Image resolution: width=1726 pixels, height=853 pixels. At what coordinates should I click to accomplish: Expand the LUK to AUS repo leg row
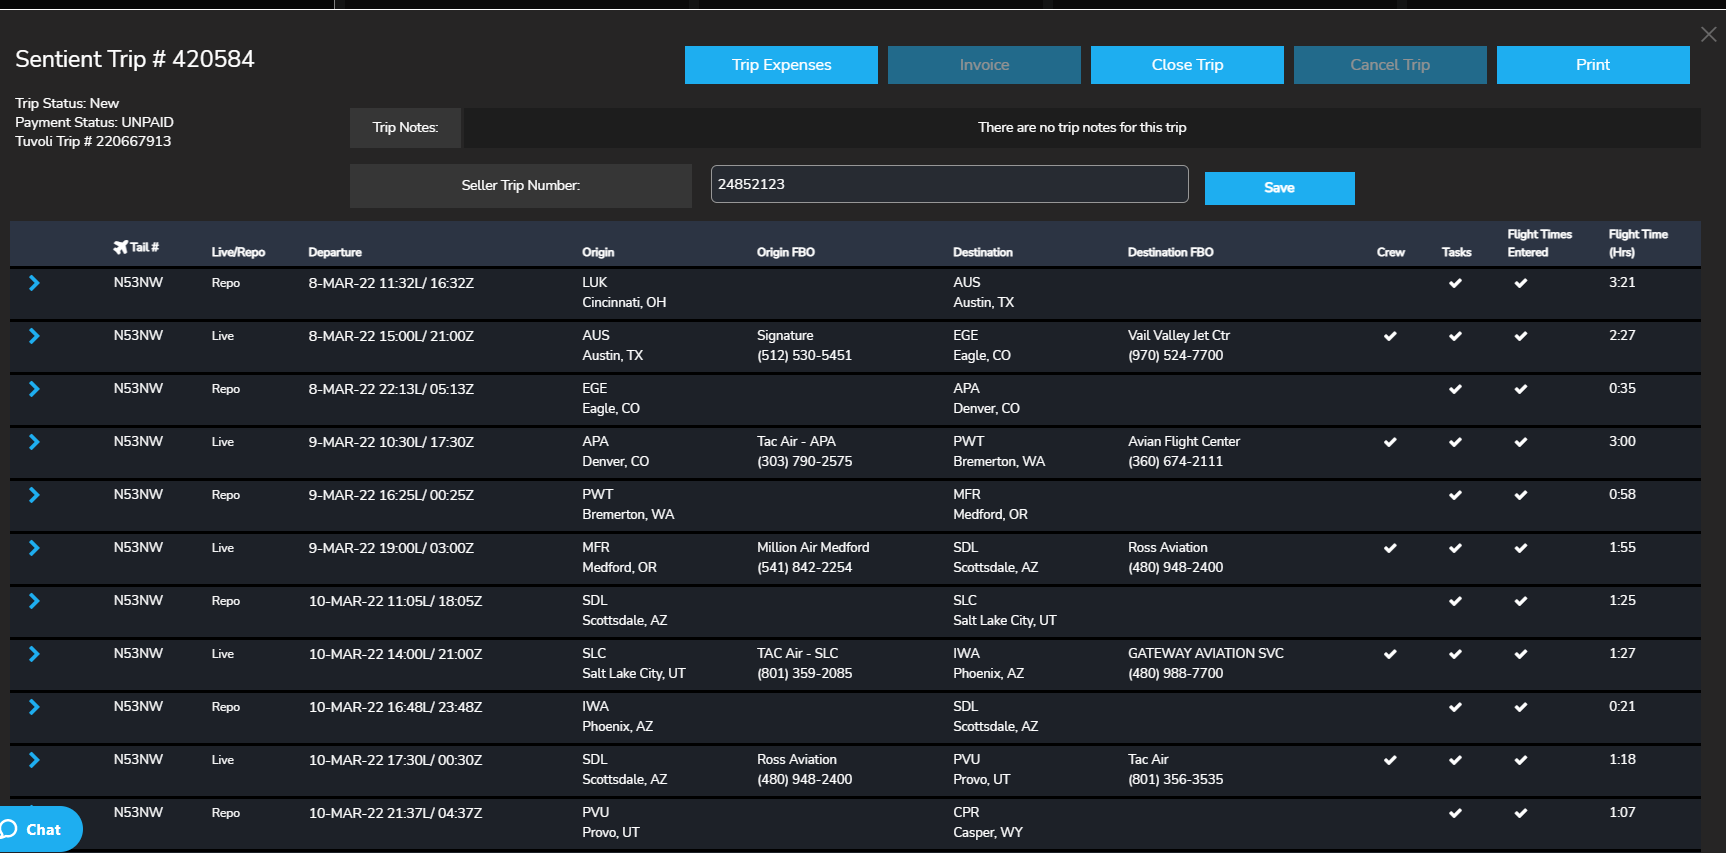coord(34,283)
